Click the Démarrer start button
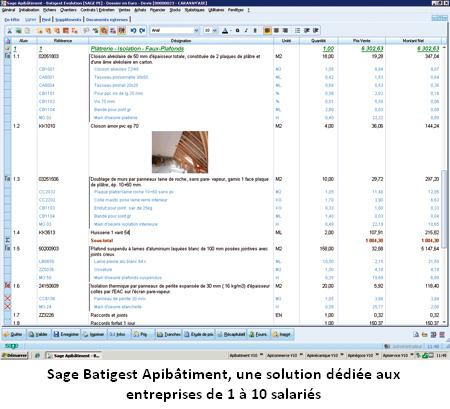Screen dimensions: 450x409 coord(14,356)
